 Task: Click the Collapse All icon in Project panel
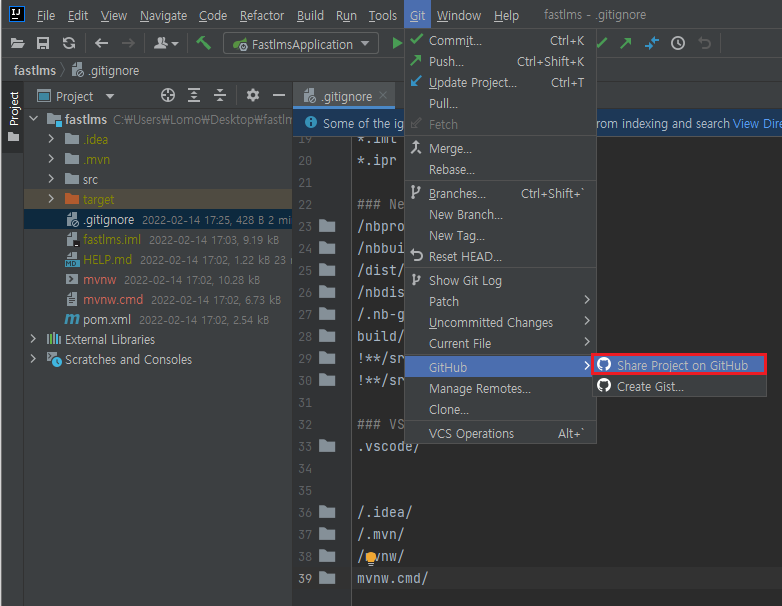coord(220,95)
